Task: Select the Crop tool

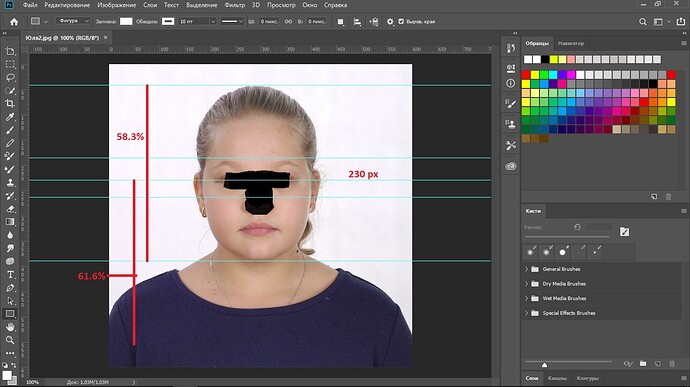Action: pyautogui.click(x=10, y=103)
